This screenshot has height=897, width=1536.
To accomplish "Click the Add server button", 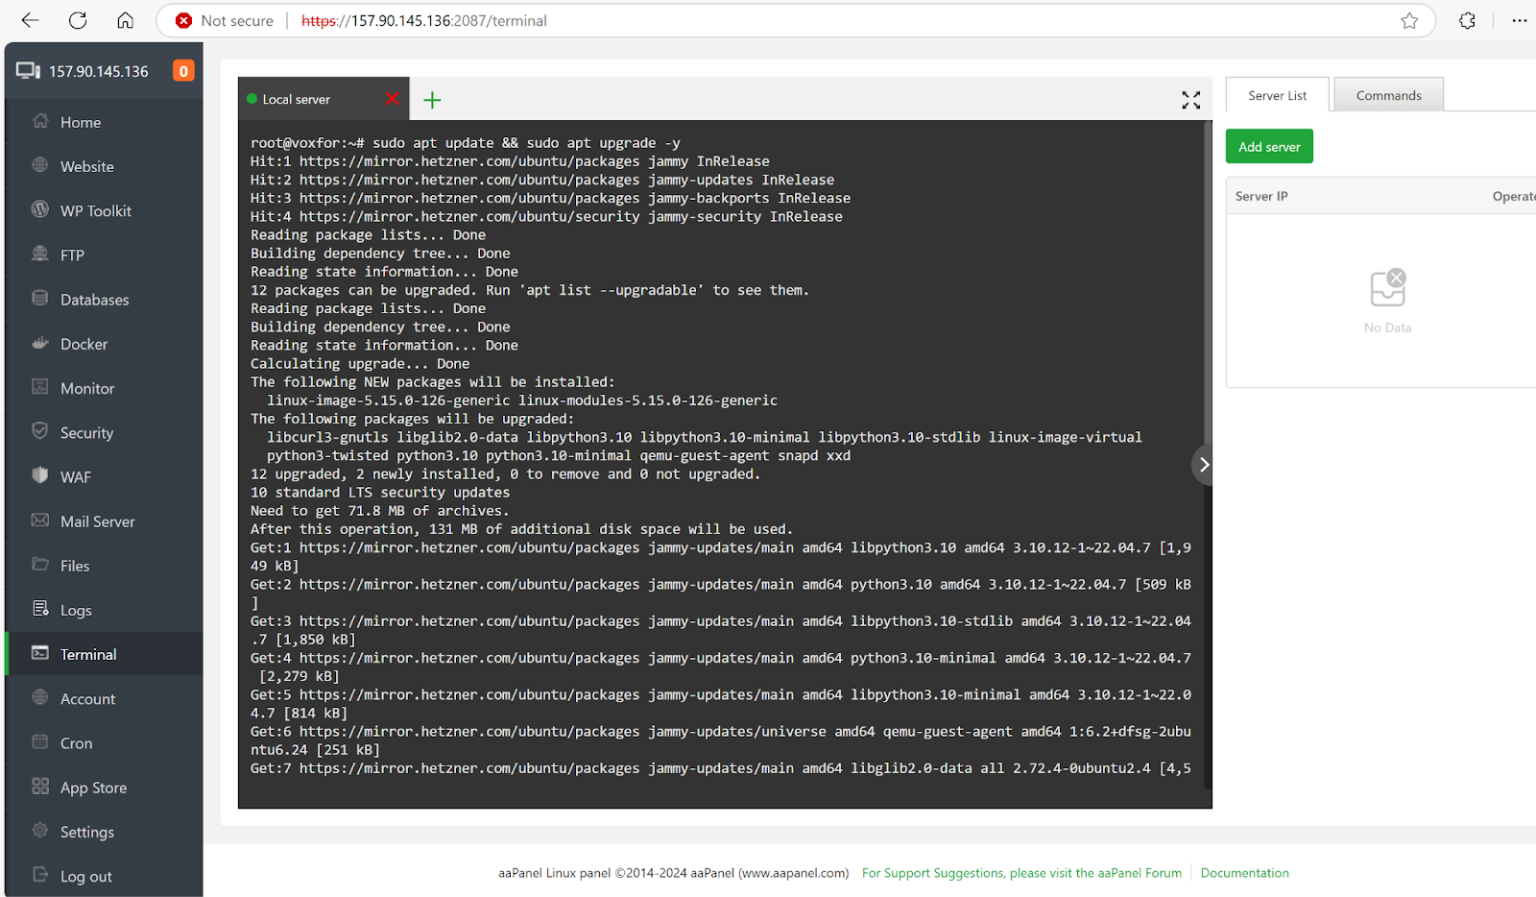I will point(1268,145).
